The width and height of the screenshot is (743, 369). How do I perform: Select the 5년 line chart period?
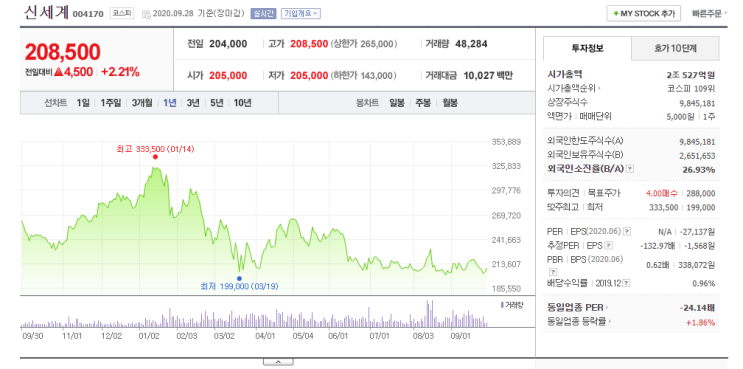pyautogui.click(x=217, y=103)
